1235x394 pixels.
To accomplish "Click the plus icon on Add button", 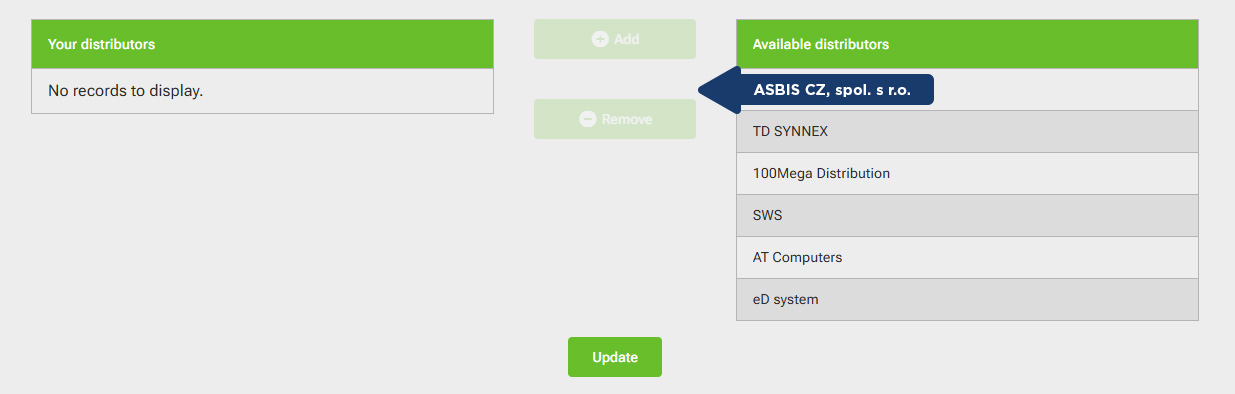I will (x=600, y=39).
